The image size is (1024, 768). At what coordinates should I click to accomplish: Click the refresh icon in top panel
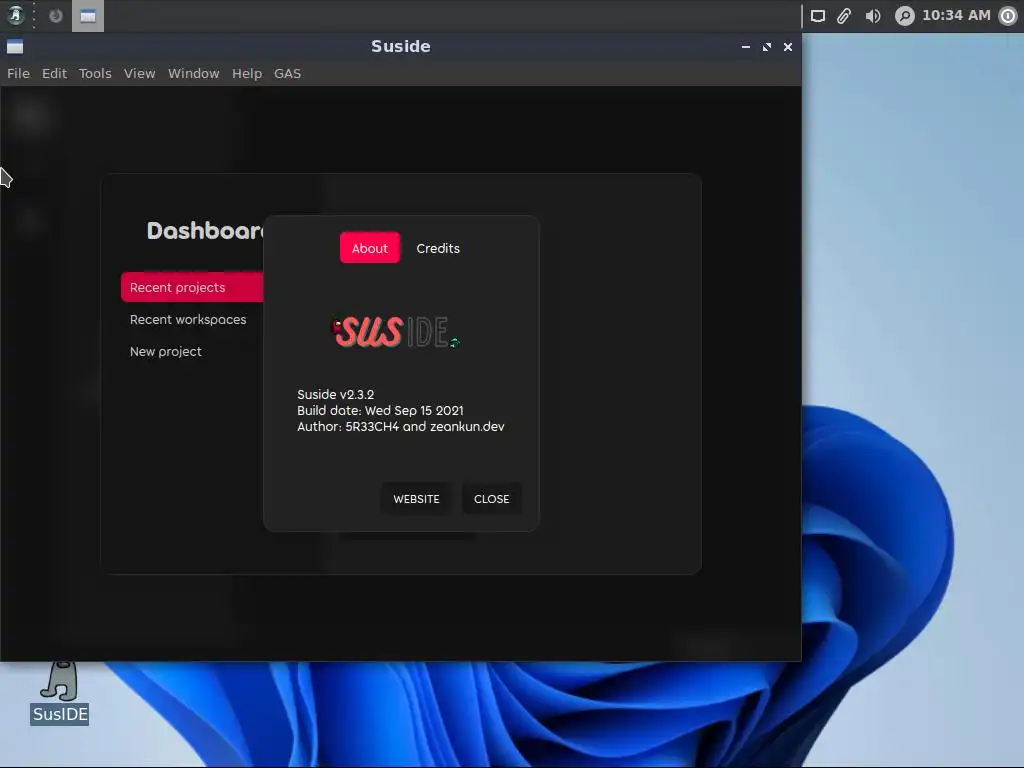click(x=56, y=16)
